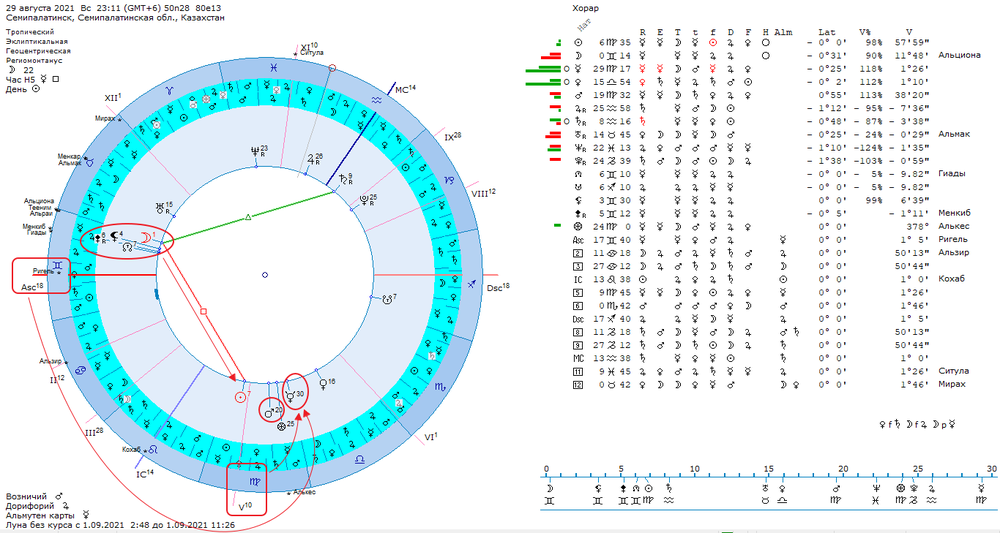Click the Taurus sign on the outer zodiac ring
The width and height of the screenshot is (1000, 533).
click(90, 163)
